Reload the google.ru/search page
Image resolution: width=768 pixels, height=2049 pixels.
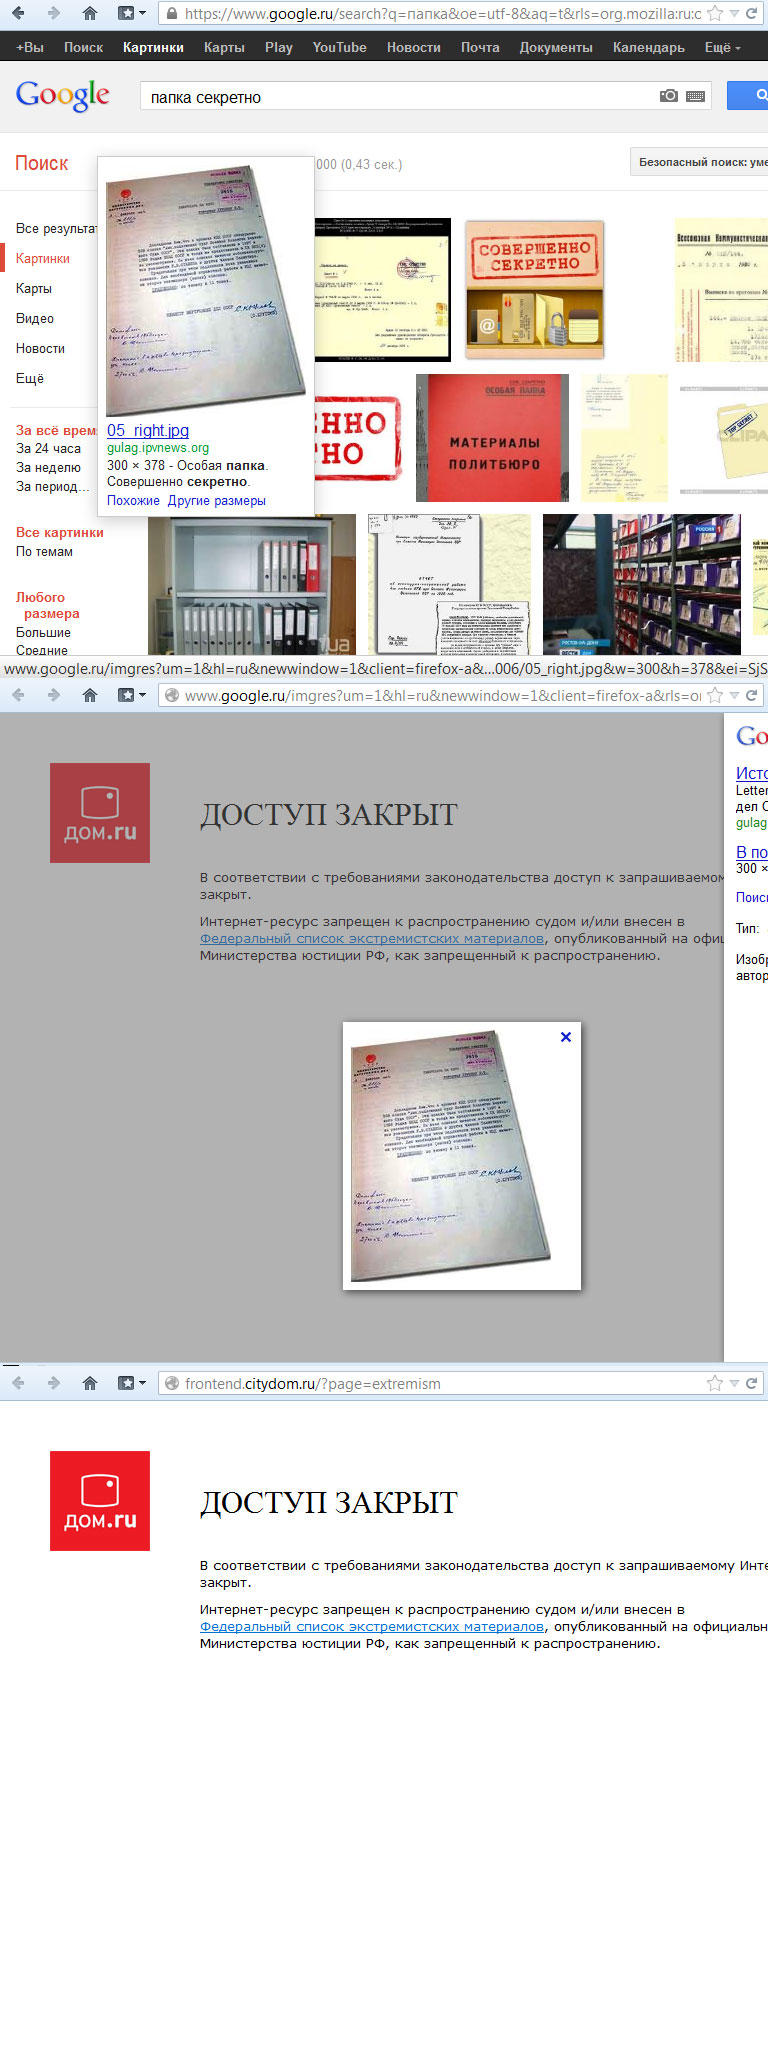point(751,13)
